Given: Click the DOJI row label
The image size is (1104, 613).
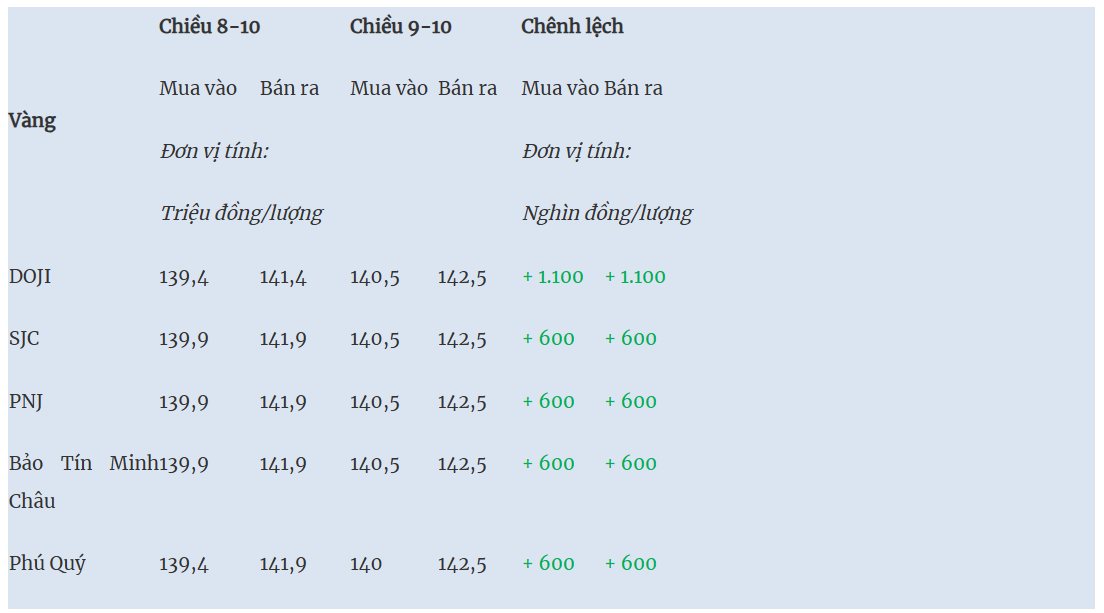Looking at the screenshot, I should (30, 276).
